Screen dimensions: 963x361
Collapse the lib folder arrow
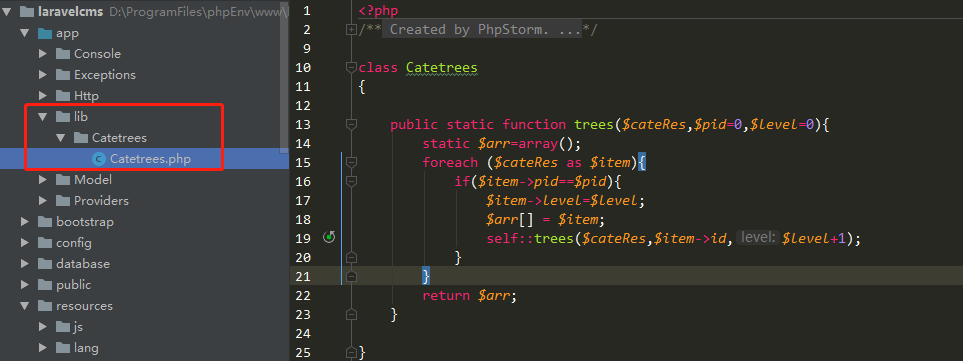click(x=42, y=117)
